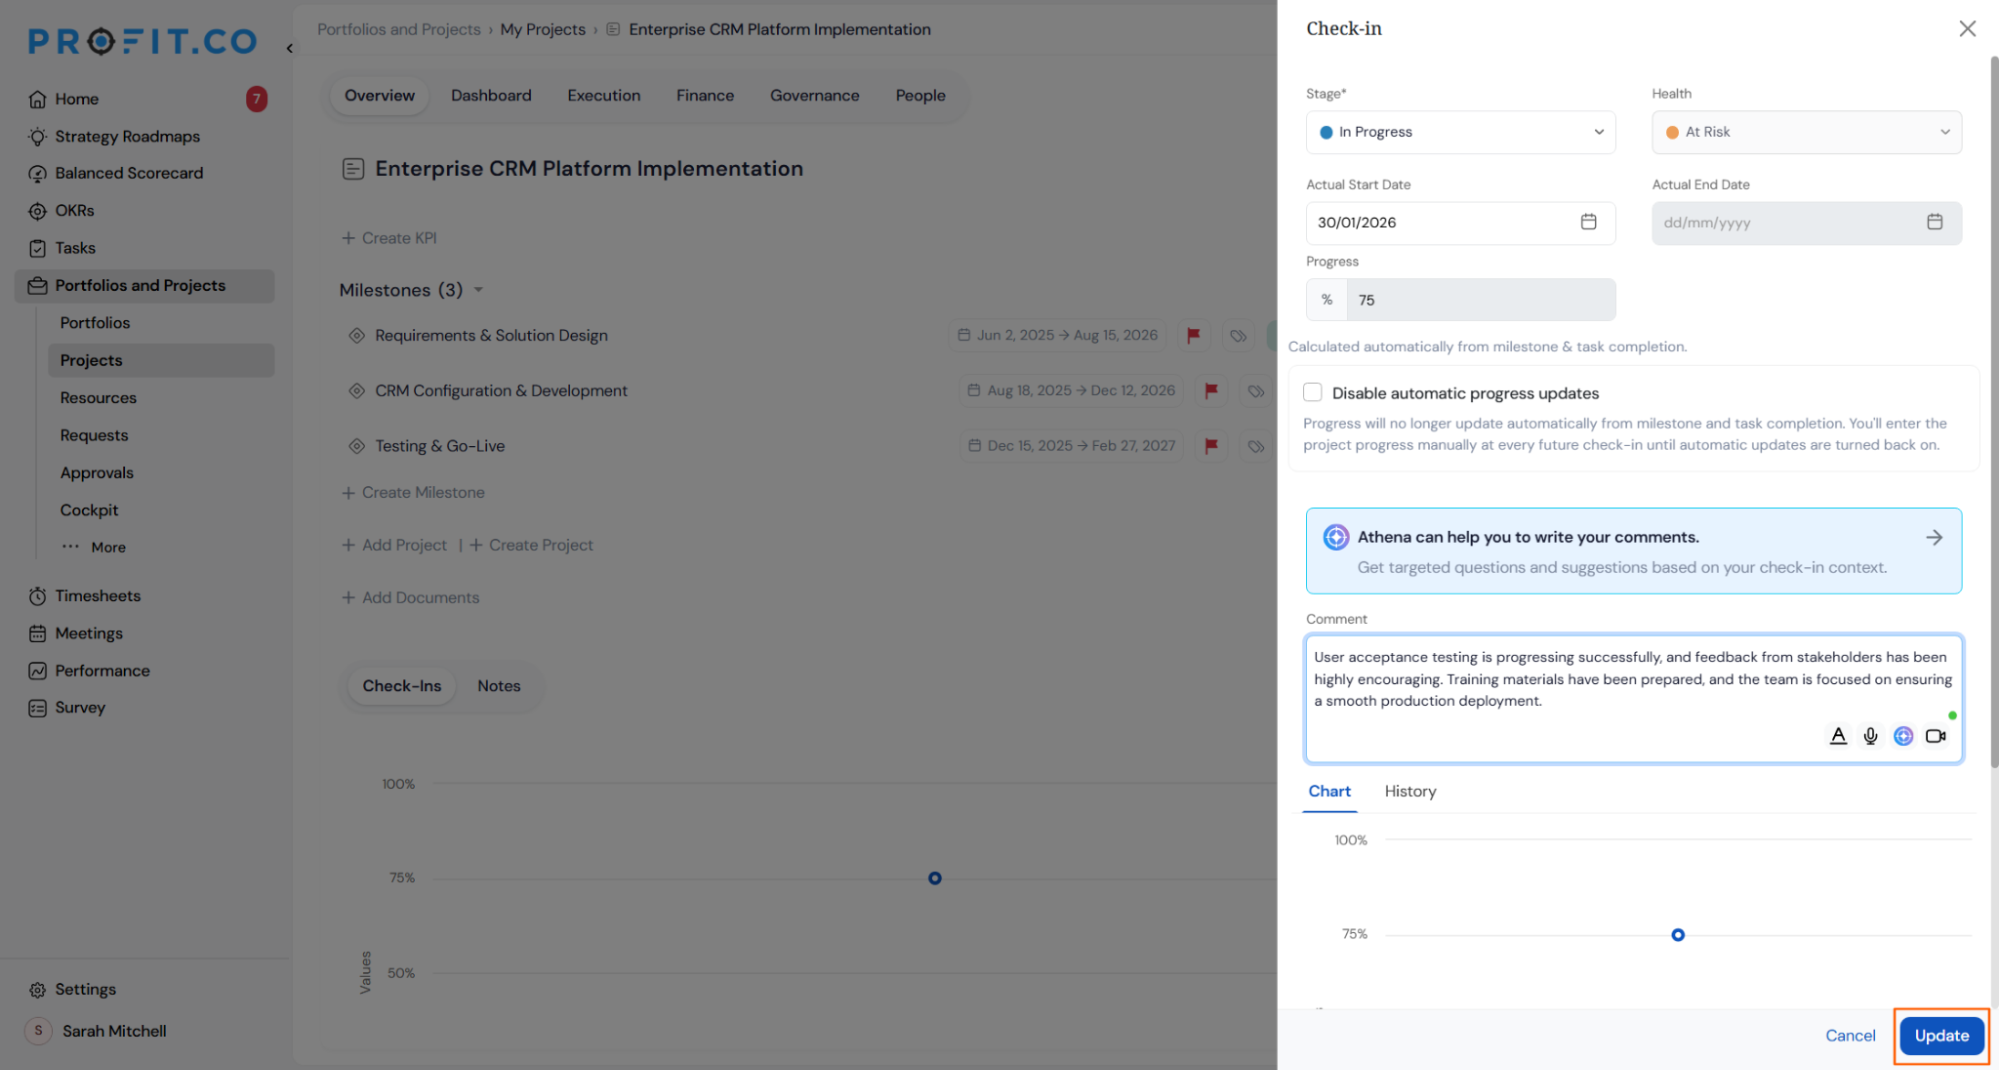Viewport: 1999px width, 1070px height.
Task: Click Create Project link
Action: click(531, 545)
